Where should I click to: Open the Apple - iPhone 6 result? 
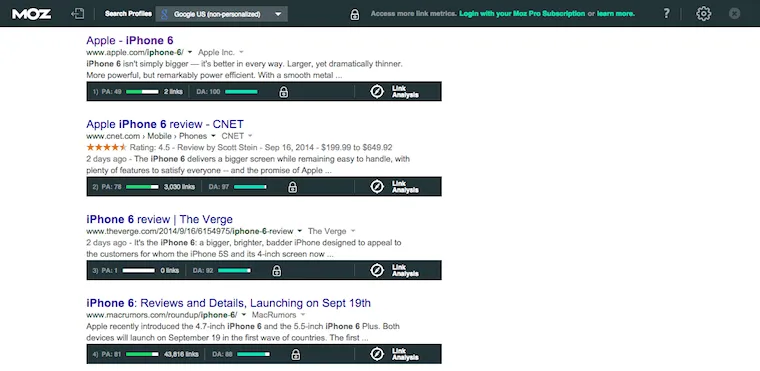tap(129, 40)
